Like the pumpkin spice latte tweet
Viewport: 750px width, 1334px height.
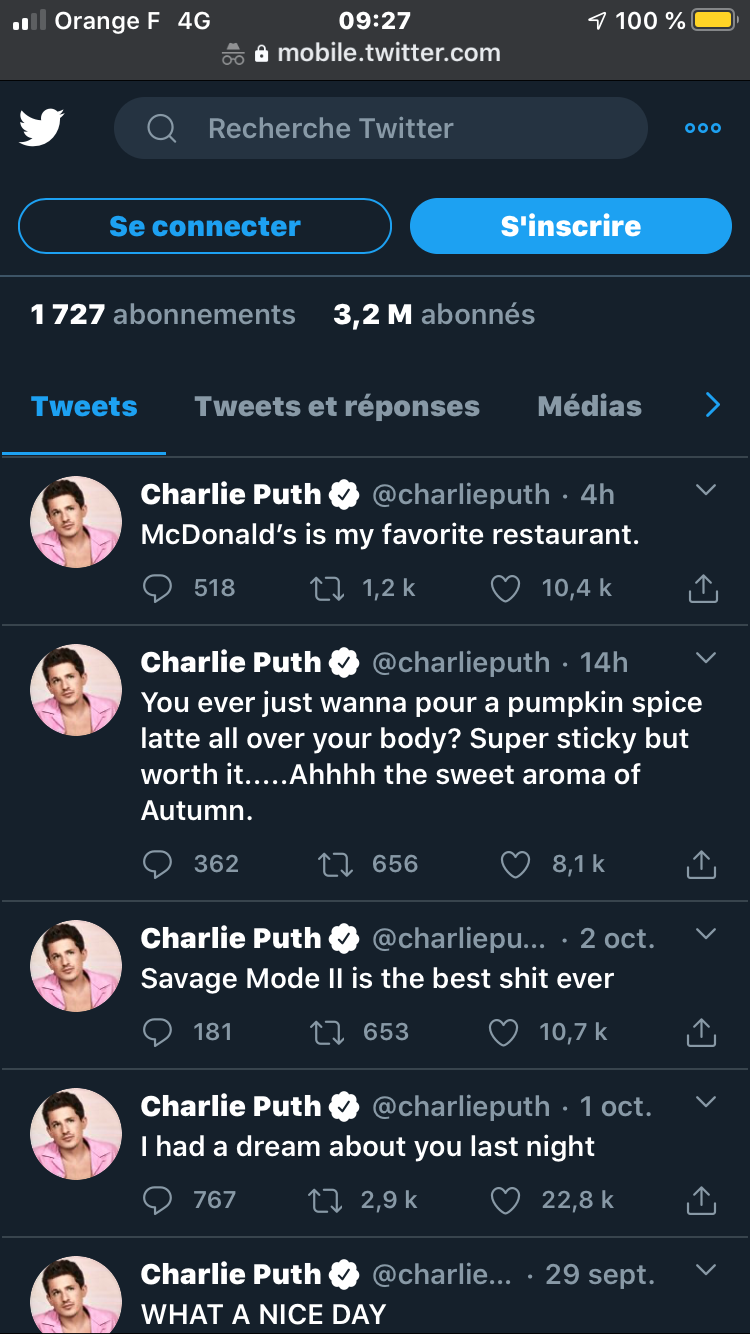(x=514, y=864)
